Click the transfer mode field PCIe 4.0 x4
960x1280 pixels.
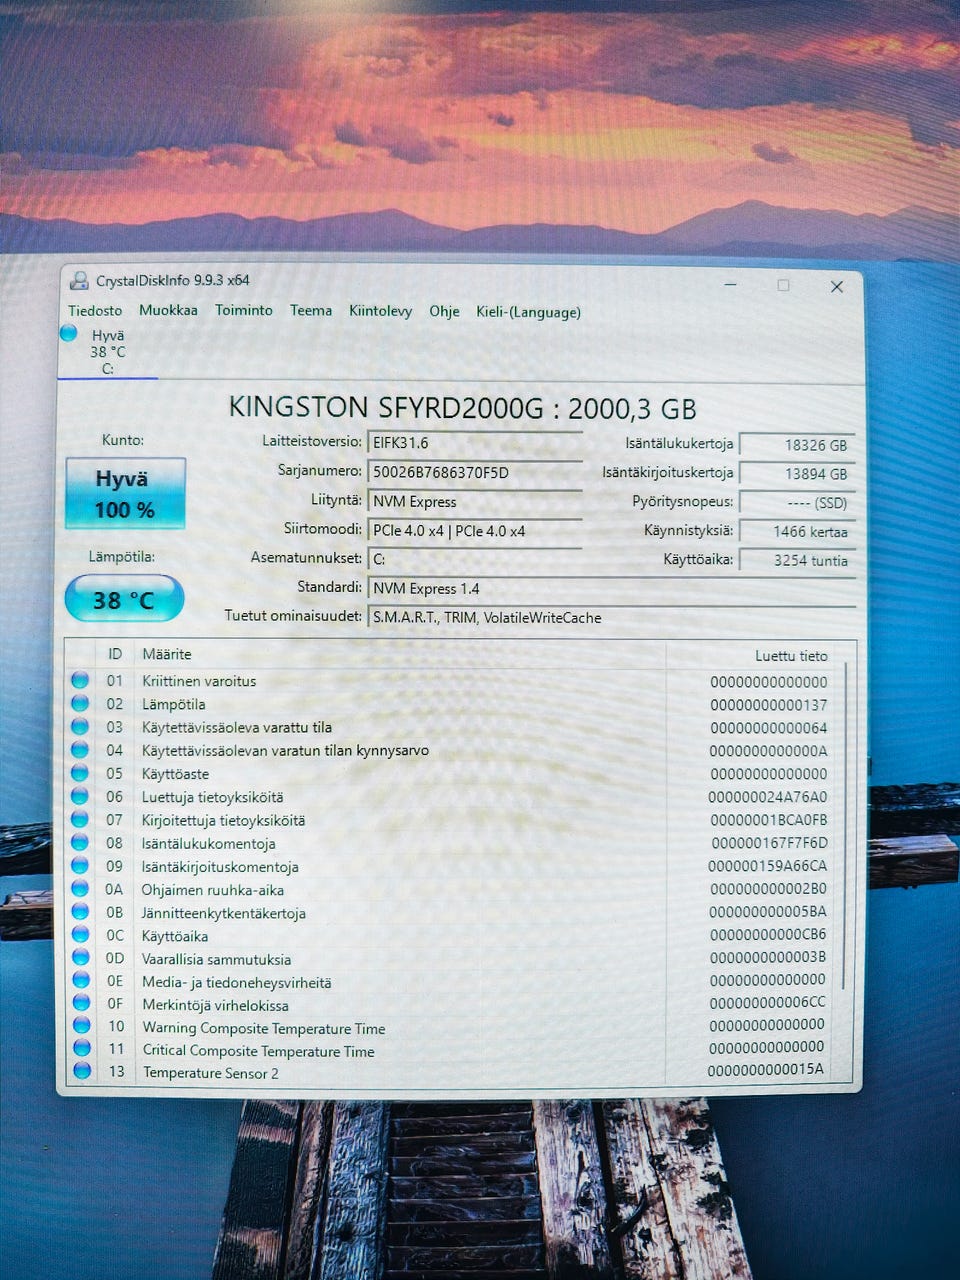click(x=475, y=531)
